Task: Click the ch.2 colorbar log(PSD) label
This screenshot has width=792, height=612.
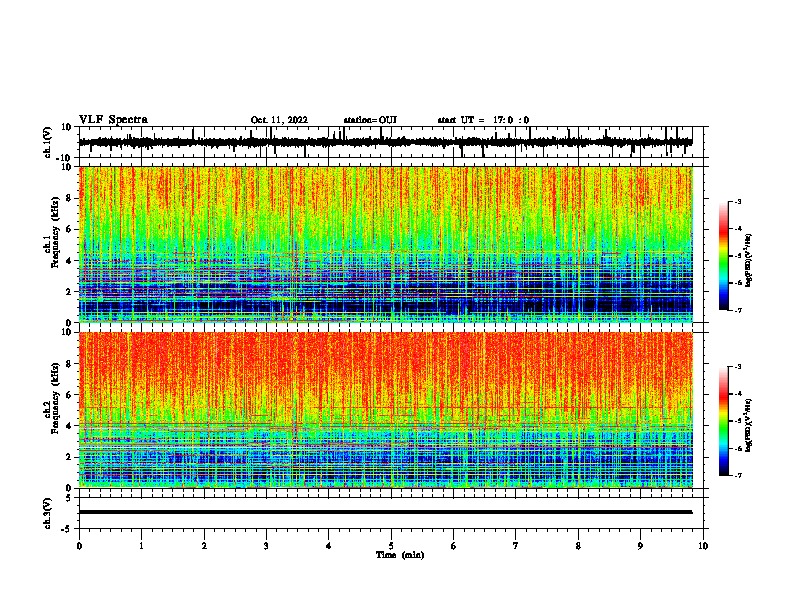Action: 749,426
